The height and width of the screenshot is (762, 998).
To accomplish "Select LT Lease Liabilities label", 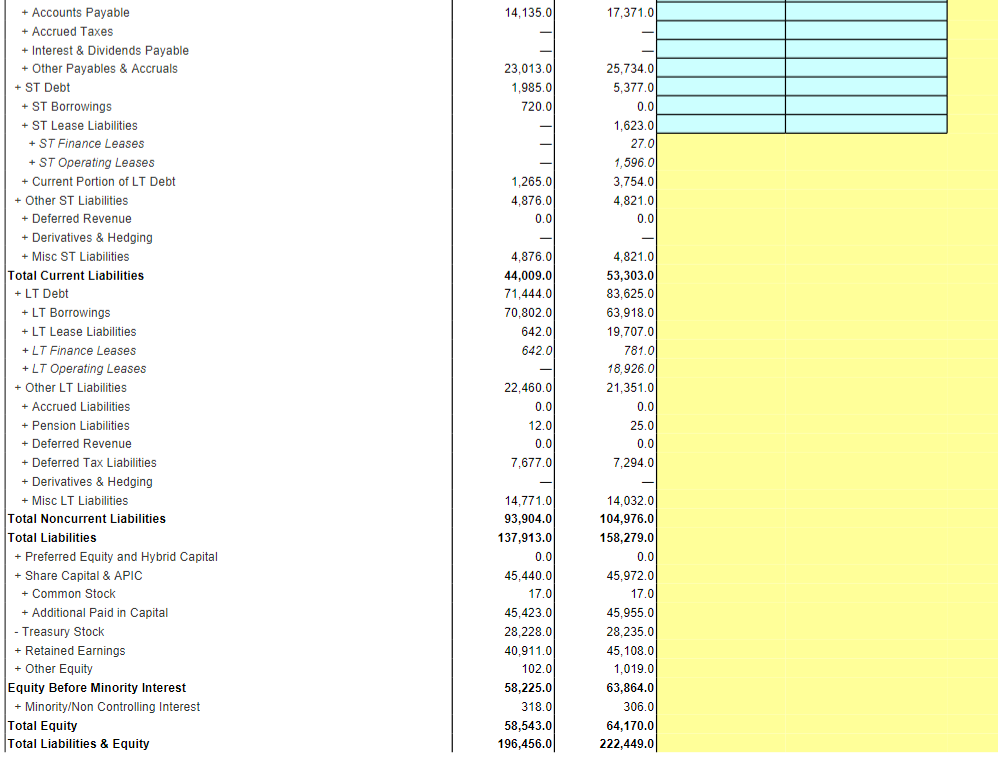I will (x=83, y=332).
